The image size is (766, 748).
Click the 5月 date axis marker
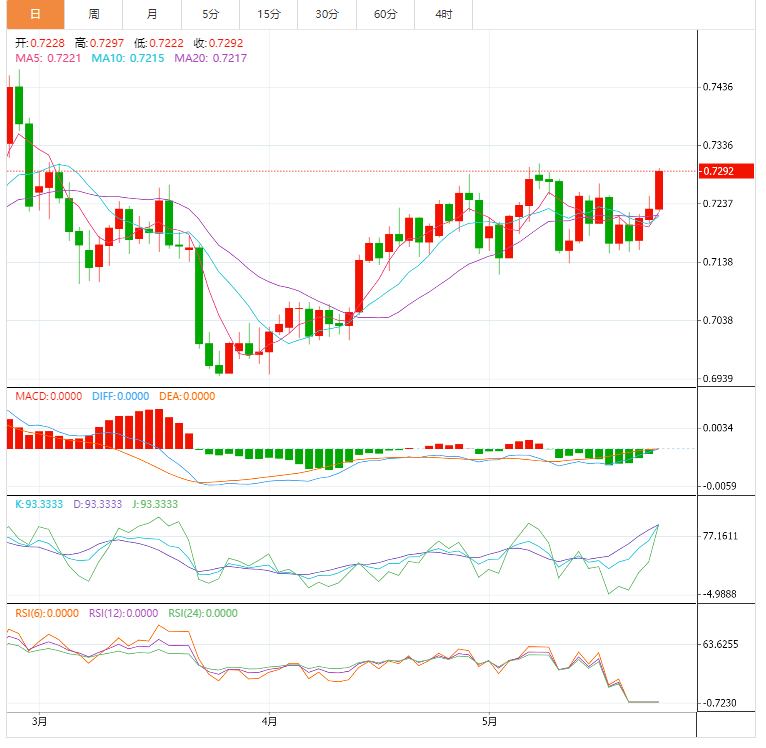tap(489, 722)
